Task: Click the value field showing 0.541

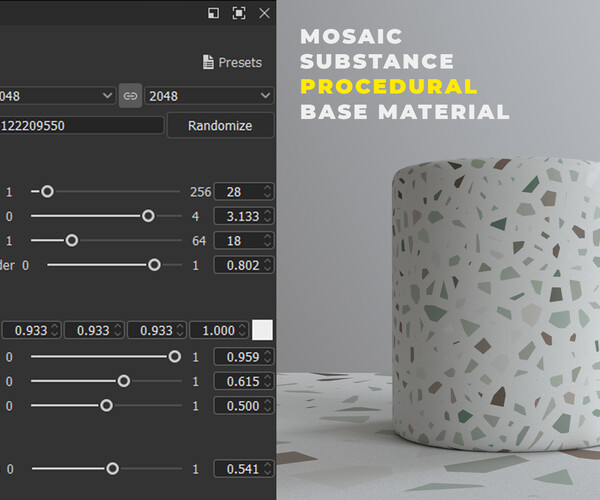Action: [x=244, y=469]
